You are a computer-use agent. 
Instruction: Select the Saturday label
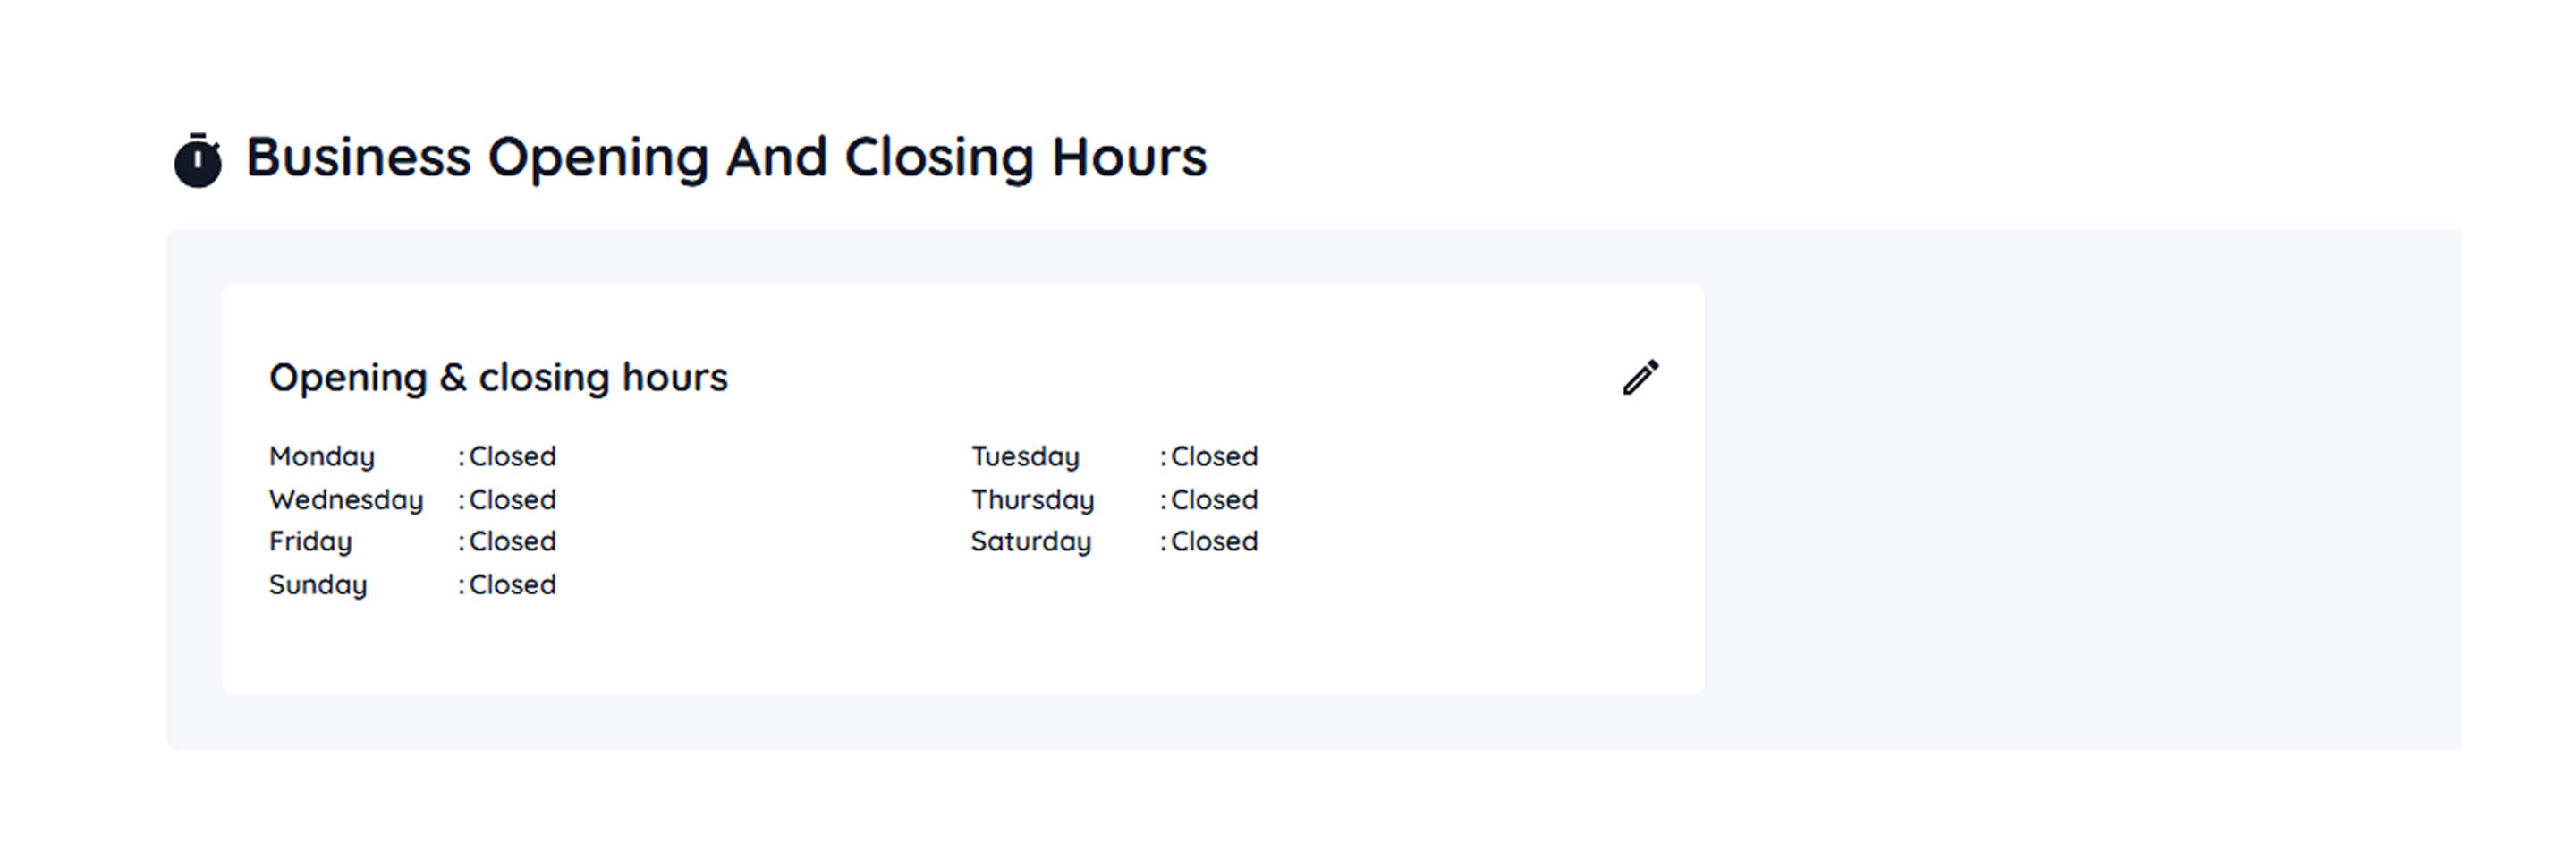[1030, 541]
